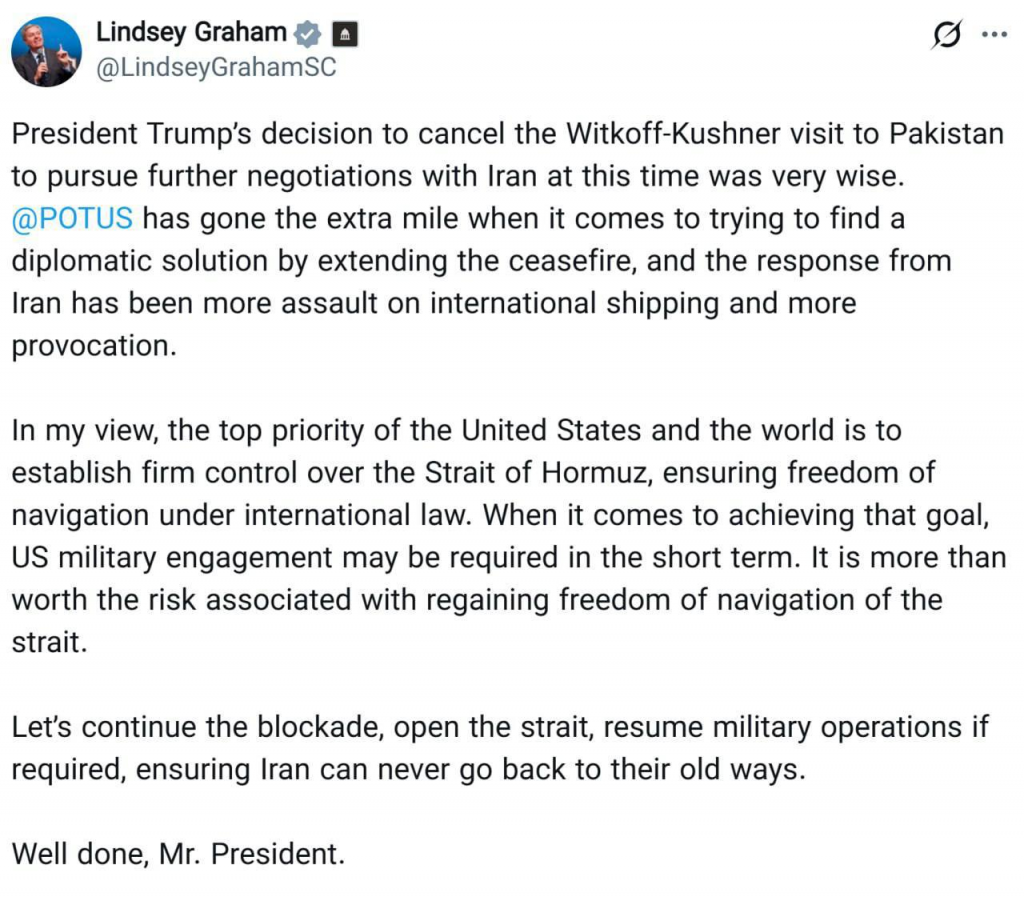Click the "Well done, Mr. President." line
This screenshot has height=897, width=1024.
coord(178,855)
